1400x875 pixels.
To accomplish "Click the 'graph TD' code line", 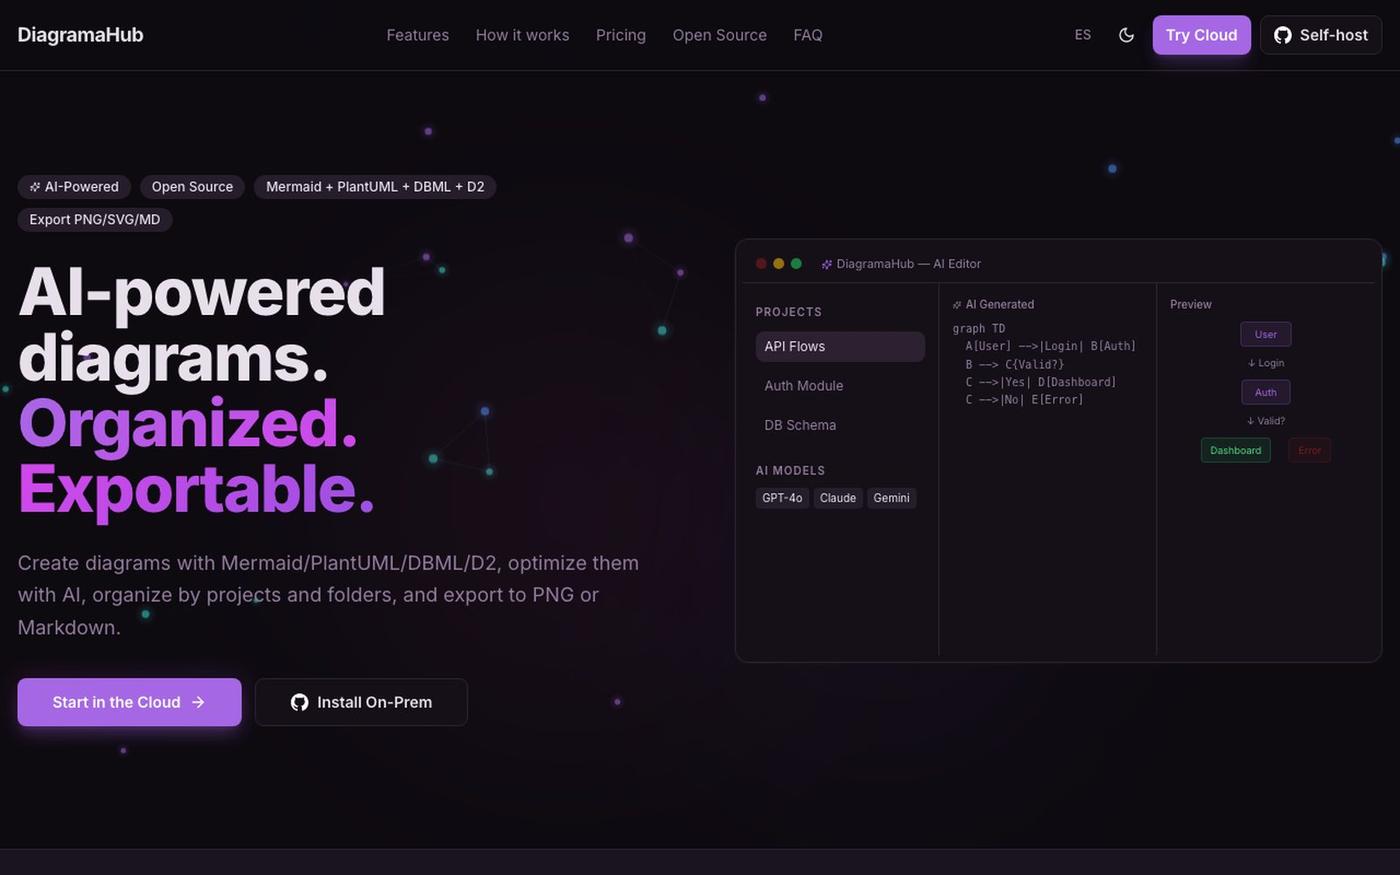I will [x=979, y=329].
